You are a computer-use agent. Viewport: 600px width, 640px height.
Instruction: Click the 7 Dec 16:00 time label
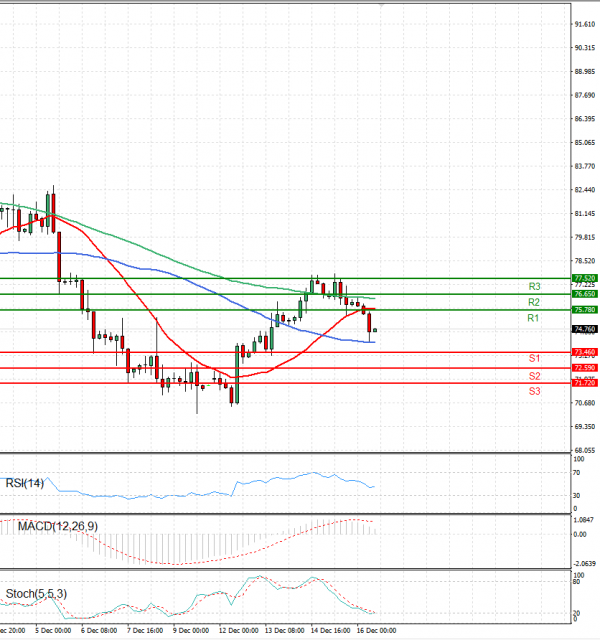click(x=145, y=631)
